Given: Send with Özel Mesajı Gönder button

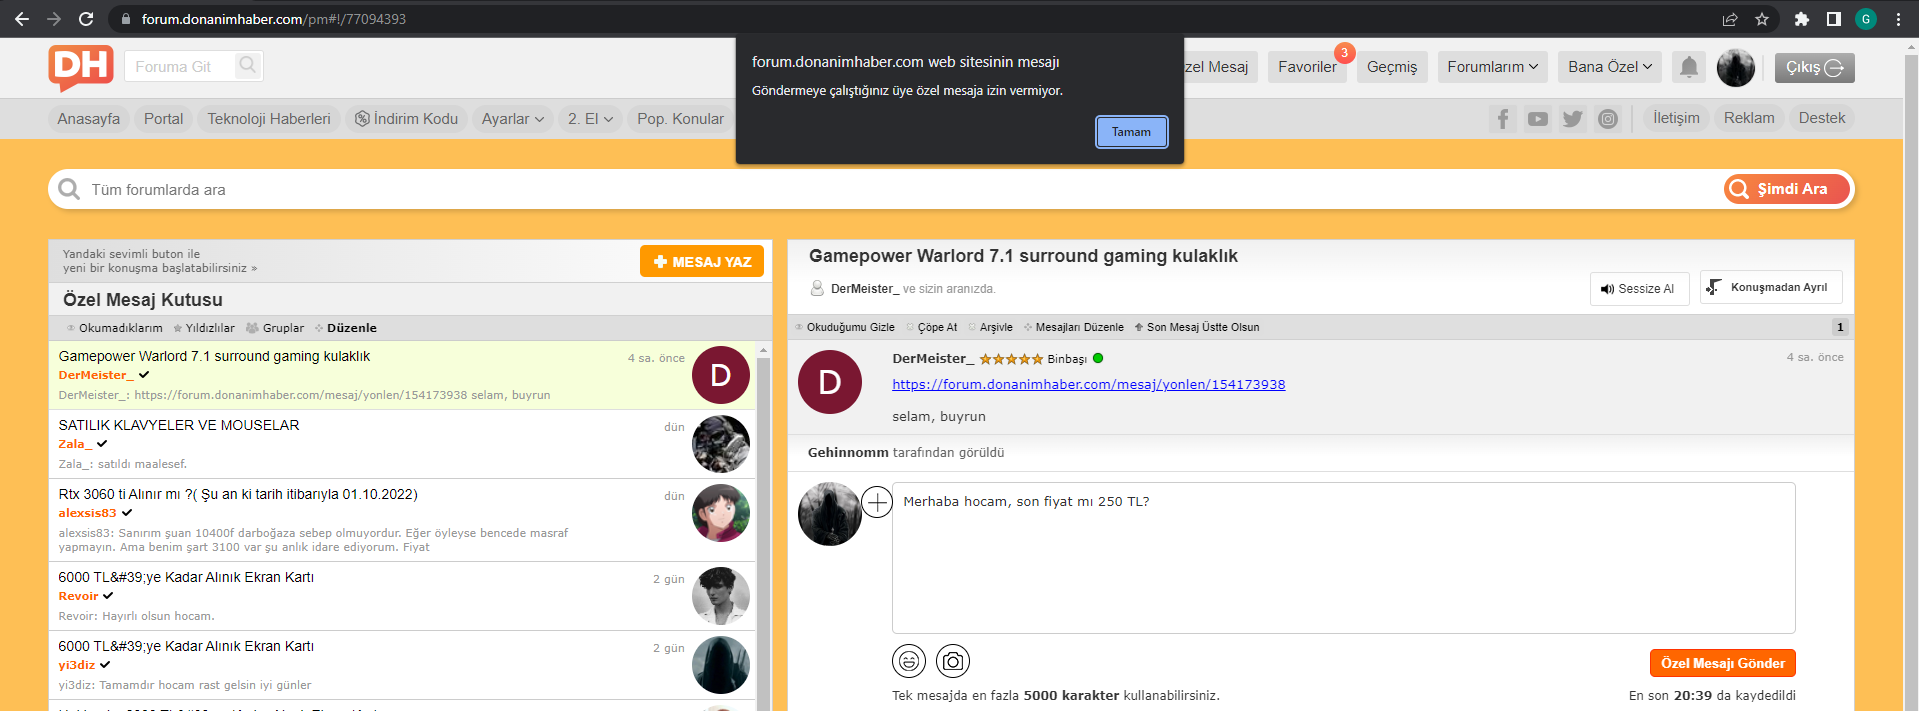Looking at the screenshot, I should [1723, 663].
